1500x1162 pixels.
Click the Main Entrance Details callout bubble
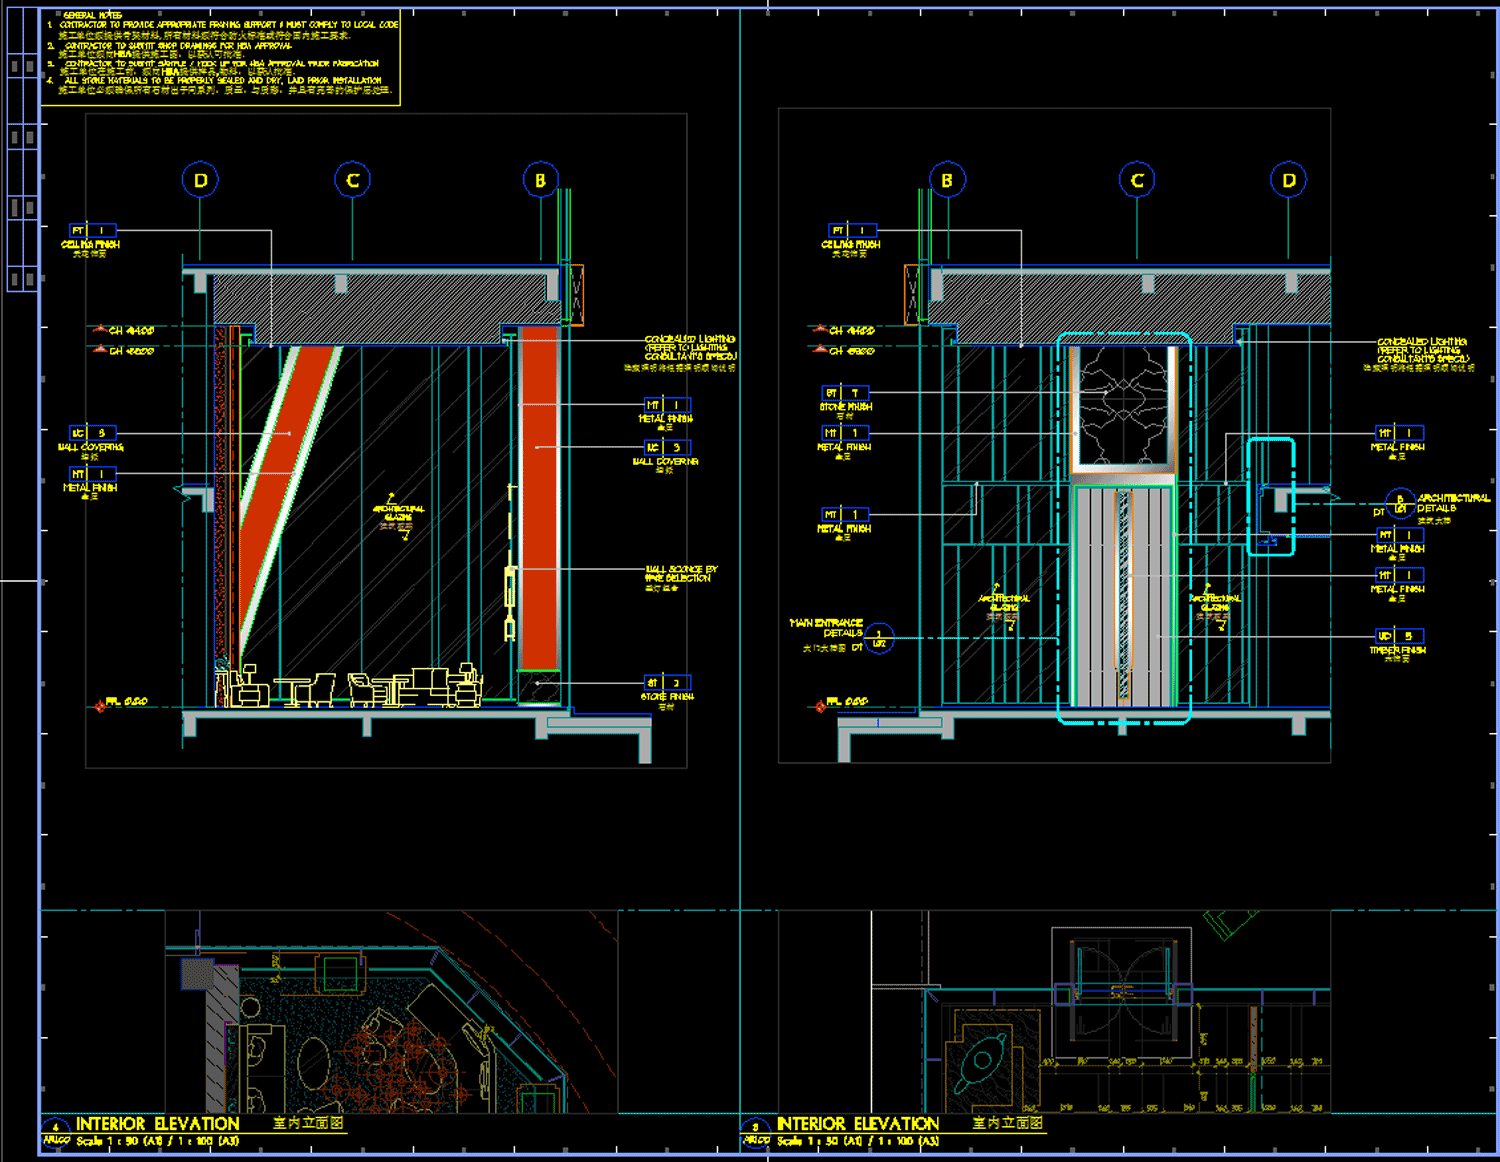879,638
